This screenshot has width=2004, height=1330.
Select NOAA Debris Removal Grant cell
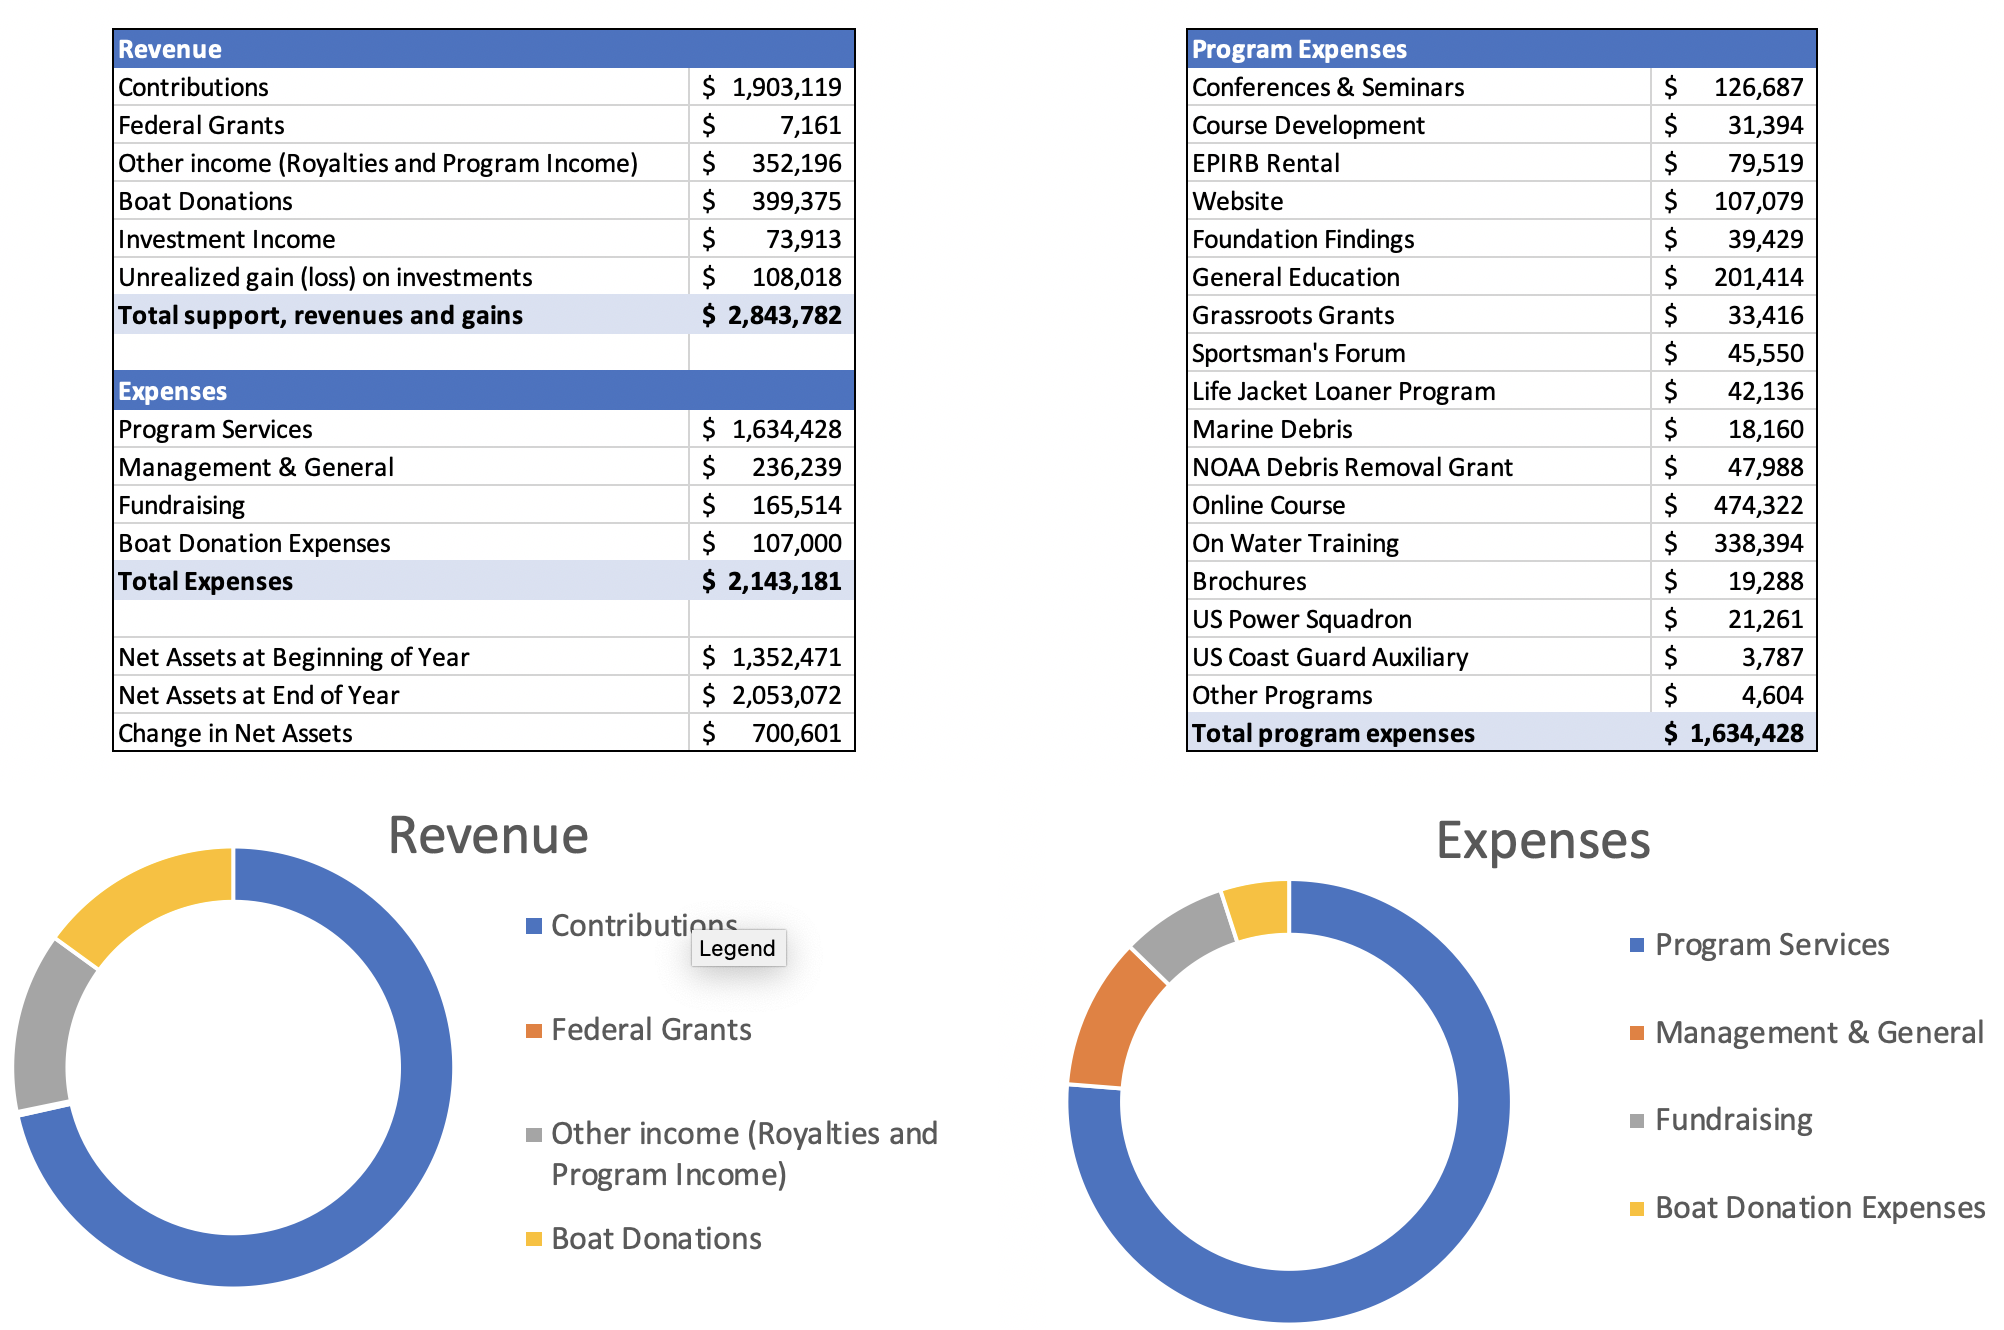1419,467
